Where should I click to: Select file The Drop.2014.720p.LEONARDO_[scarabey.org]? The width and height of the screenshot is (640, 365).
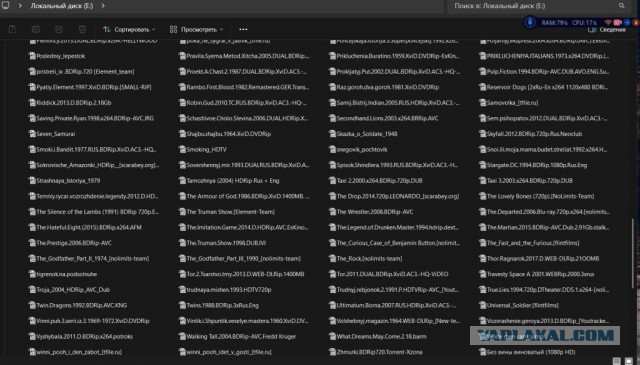pyautogui.click(x=394, y=196)
